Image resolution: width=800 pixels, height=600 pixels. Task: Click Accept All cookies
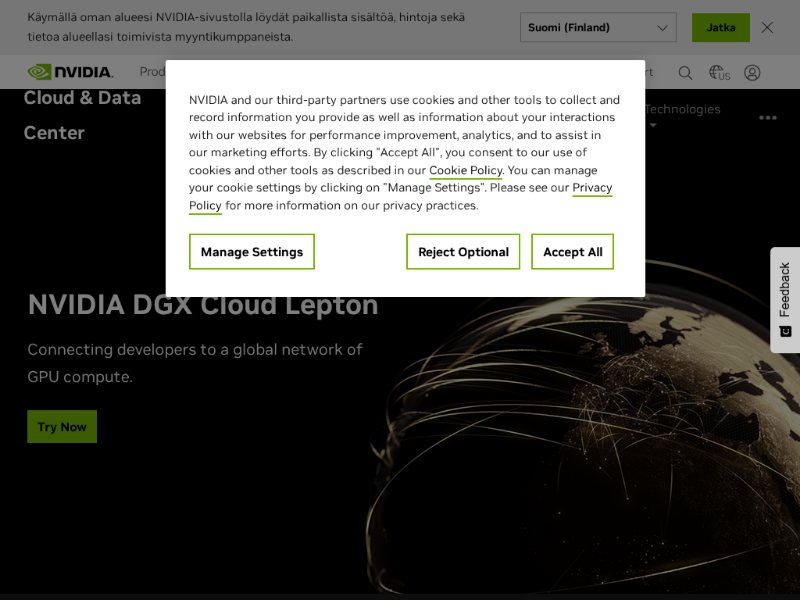(x=572, y=252)
